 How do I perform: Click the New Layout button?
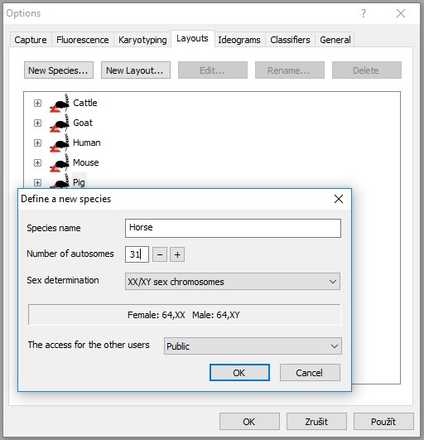pyautogui.click(x=136, y=70)
